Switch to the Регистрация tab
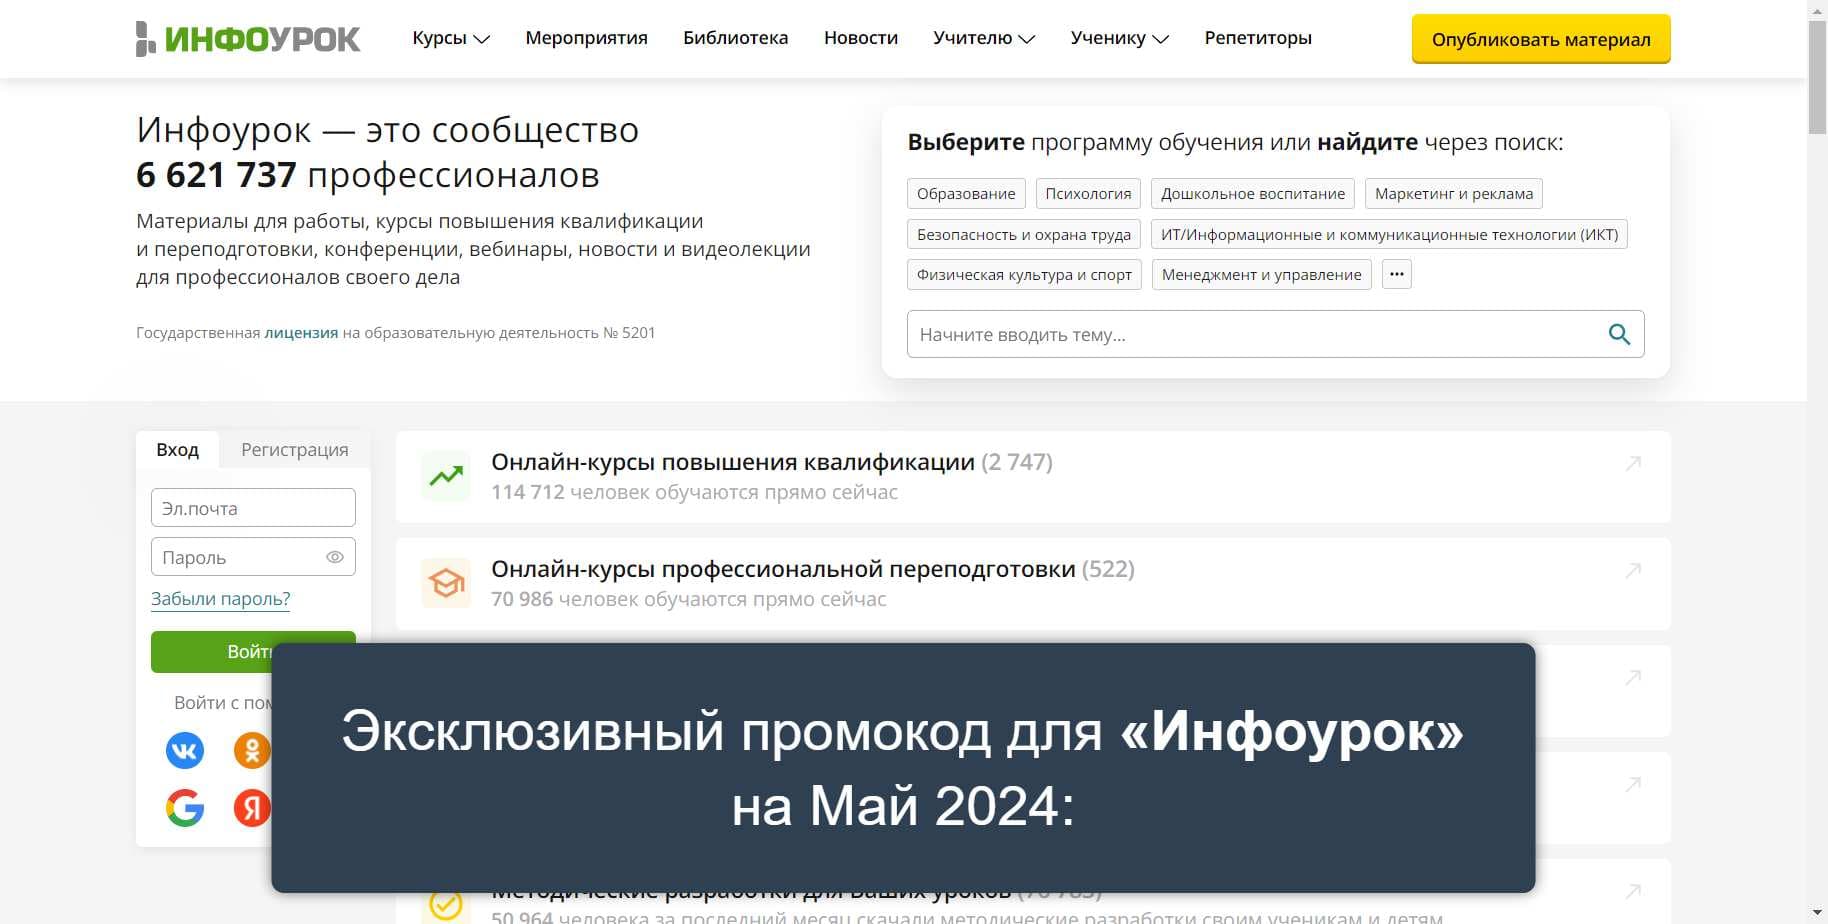Image resolution: width=1828 pixels, height=924 pixels. (295, 450)
